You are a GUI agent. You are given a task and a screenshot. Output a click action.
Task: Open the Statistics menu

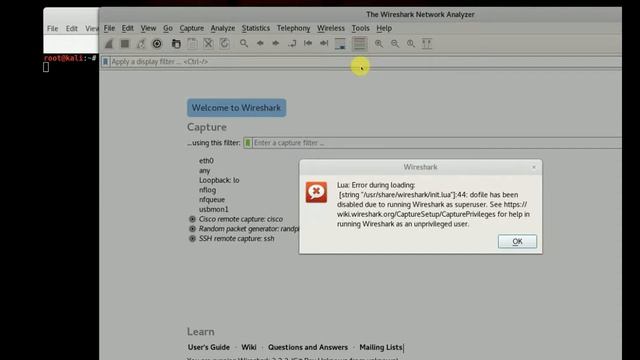pyautogui.click(x=256, y=28)
